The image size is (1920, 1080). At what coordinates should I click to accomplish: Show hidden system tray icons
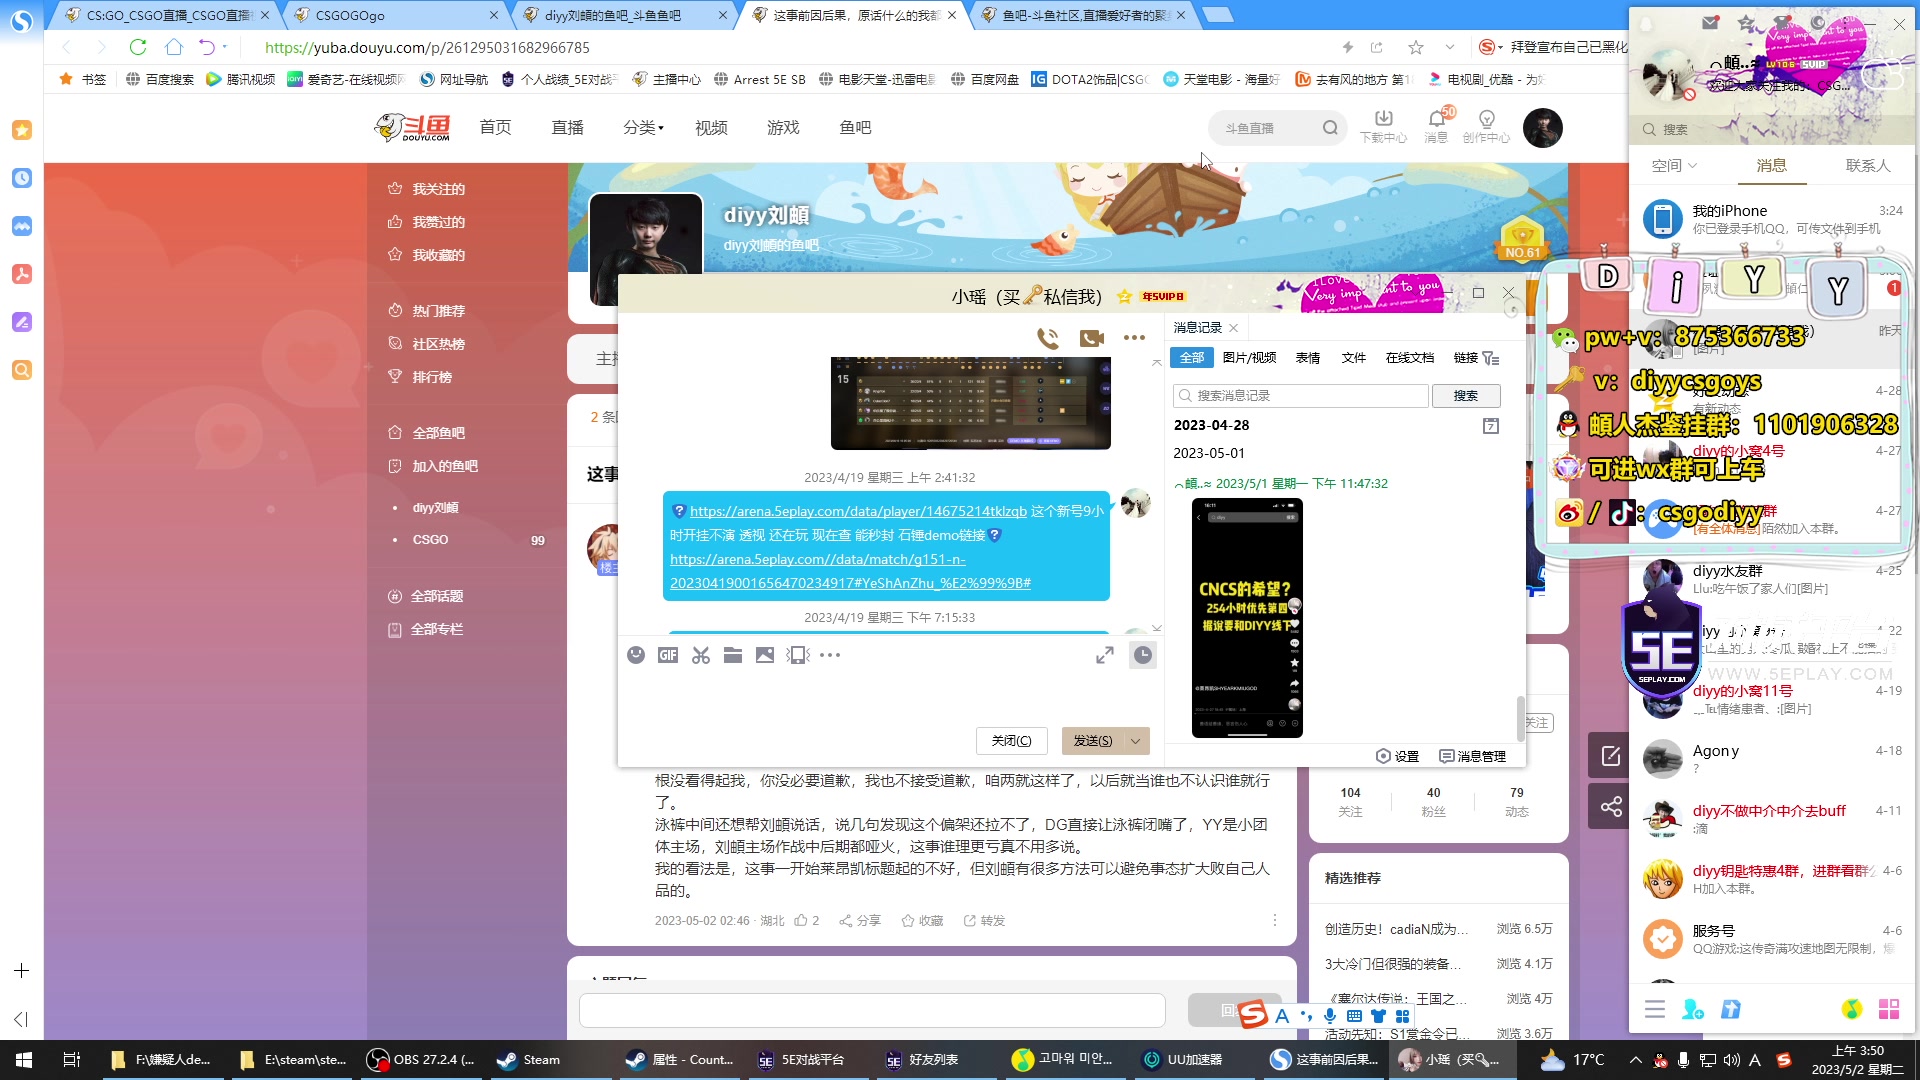(1635, 1060)
